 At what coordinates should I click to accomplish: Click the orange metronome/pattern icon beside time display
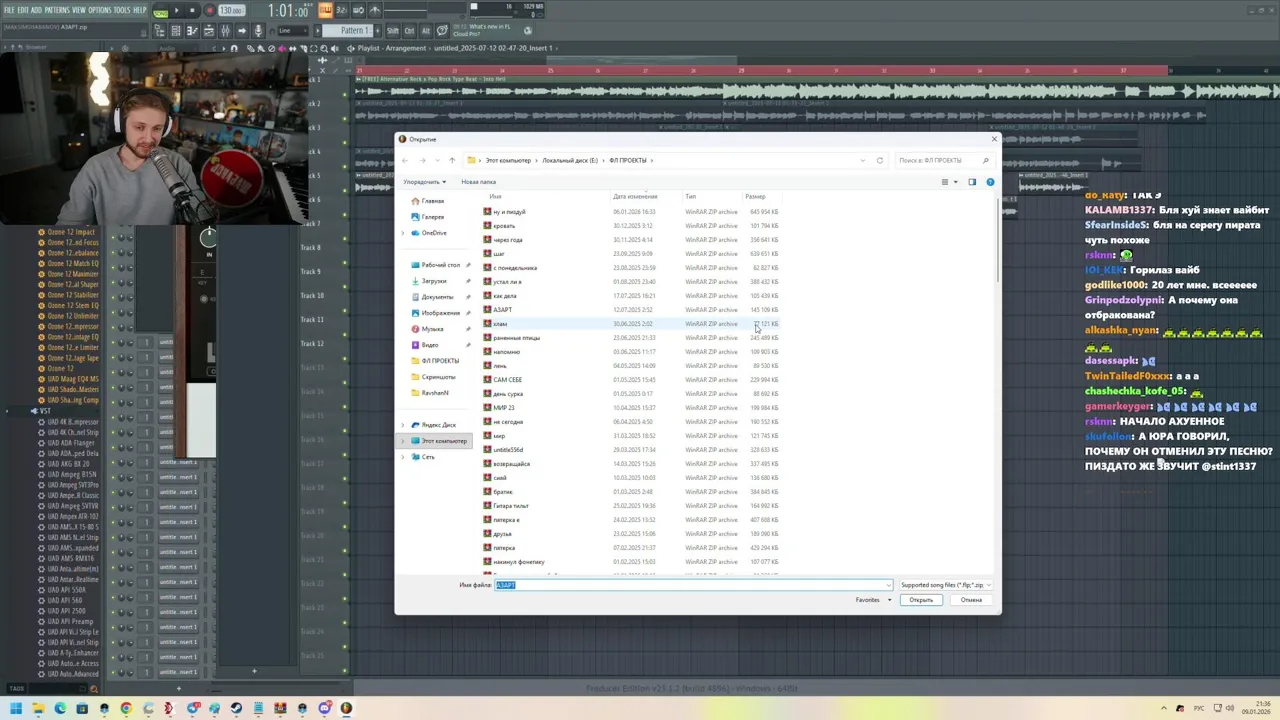325,10
